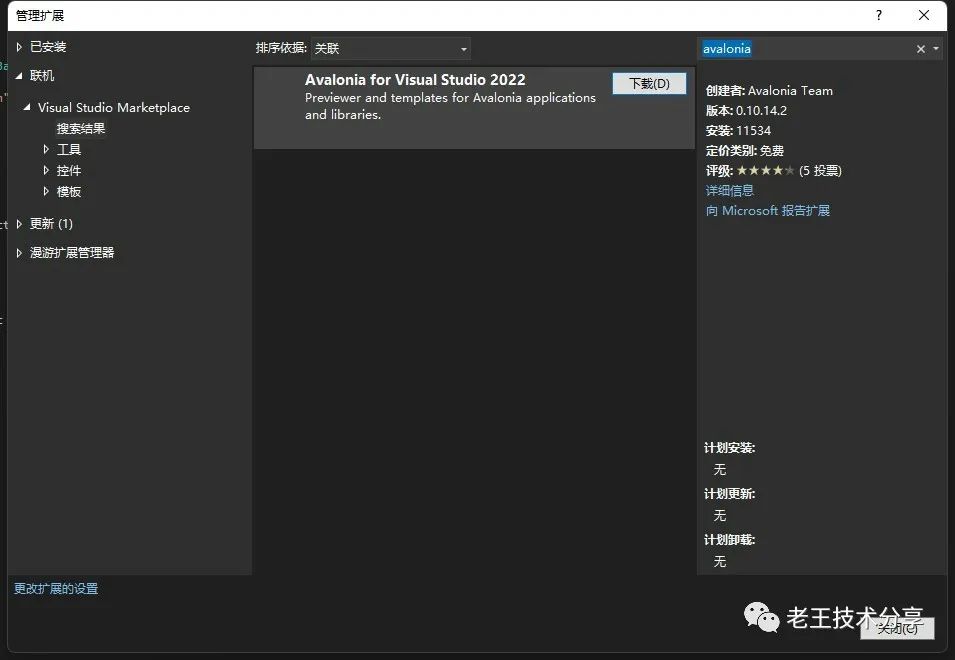Image resolution: width=955 pixels, height=660 pixels.
Task: Click the 关闭 close button
Action: coord(897,628)
